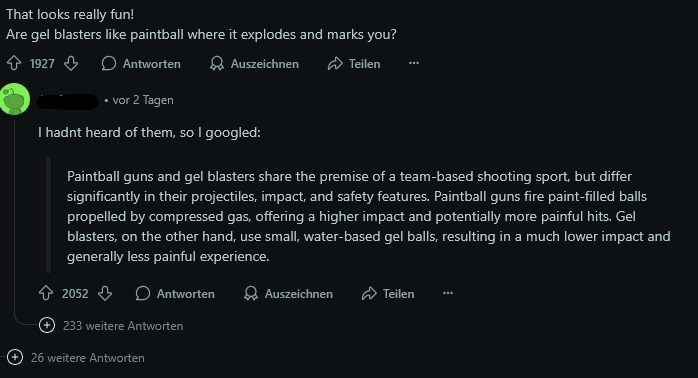Upvote the gel blasters question comment
698x378 pixels.
14,63
